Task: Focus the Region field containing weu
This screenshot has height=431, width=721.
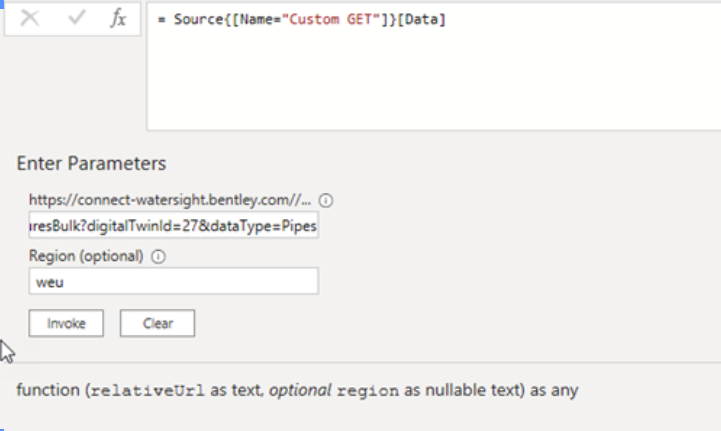Action: coord(173,282)
